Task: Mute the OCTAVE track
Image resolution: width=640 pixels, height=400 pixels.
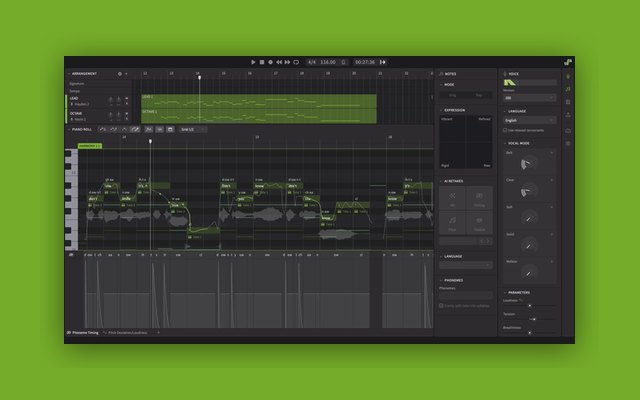Action: pos(127,113)
